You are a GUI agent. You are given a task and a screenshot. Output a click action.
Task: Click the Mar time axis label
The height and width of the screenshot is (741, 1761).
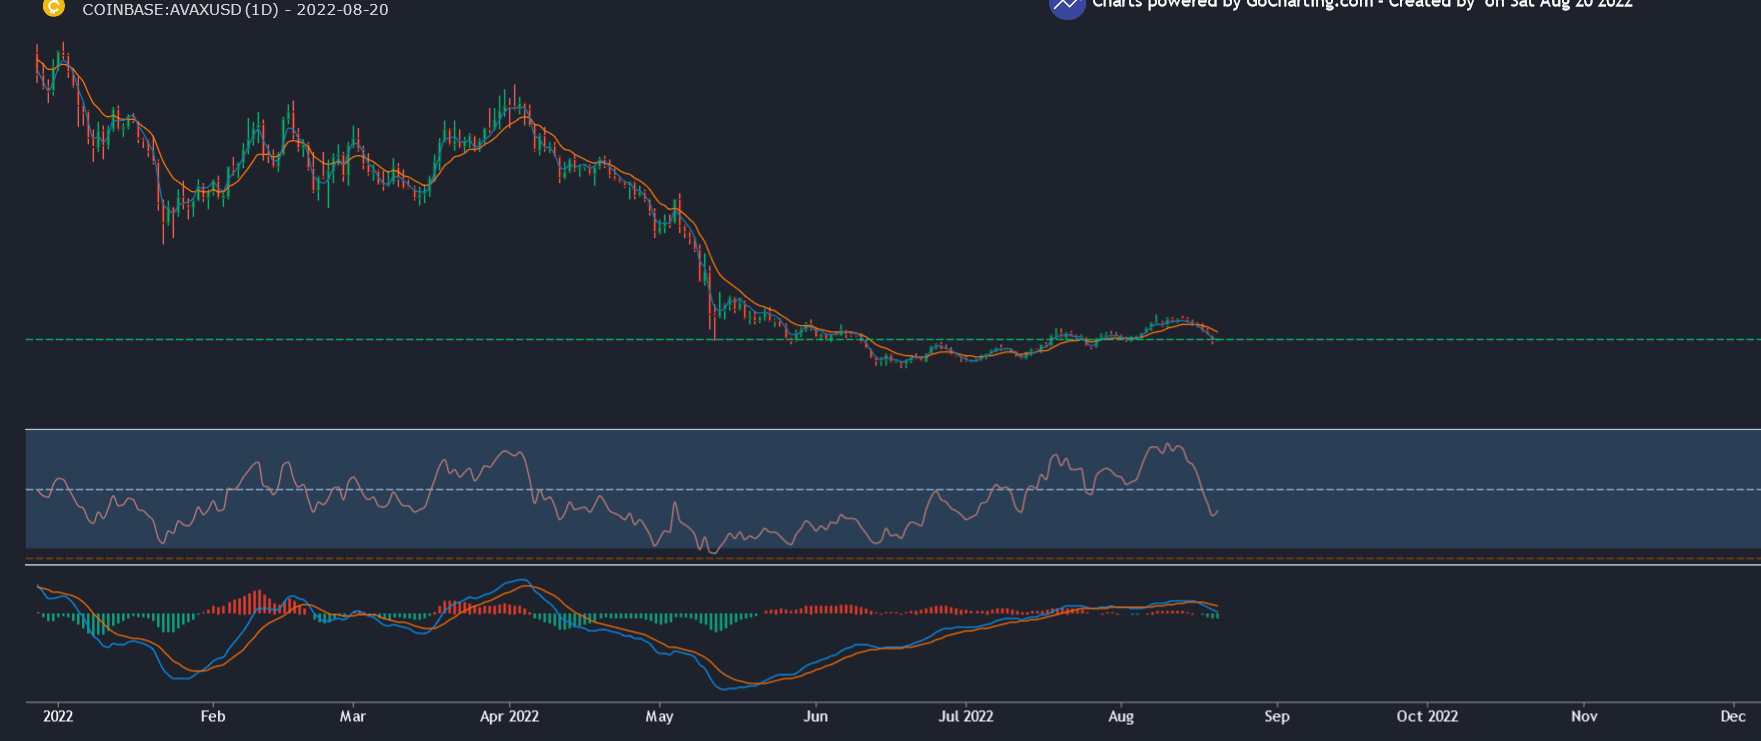pos(353,716)
